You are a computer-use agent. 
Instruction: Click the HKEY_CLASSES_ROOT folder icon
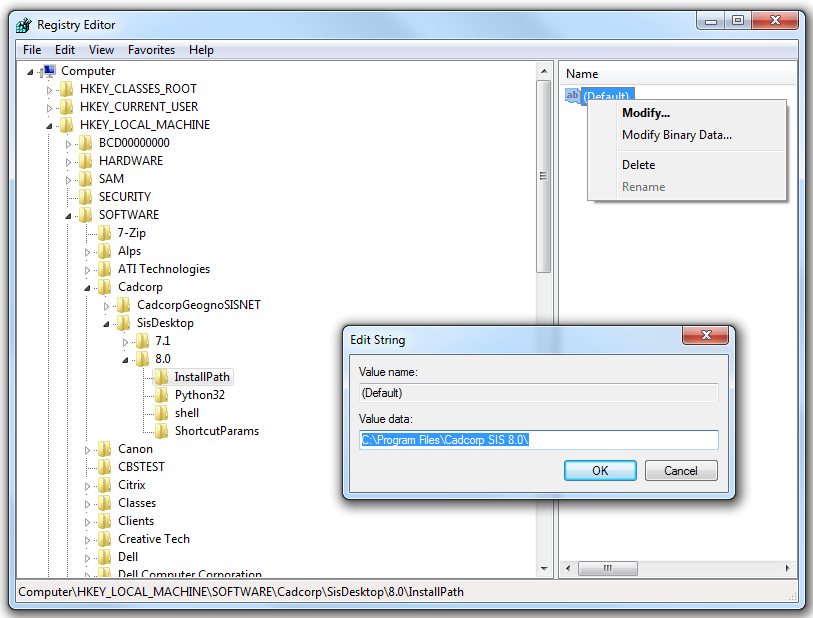point(66,89)
